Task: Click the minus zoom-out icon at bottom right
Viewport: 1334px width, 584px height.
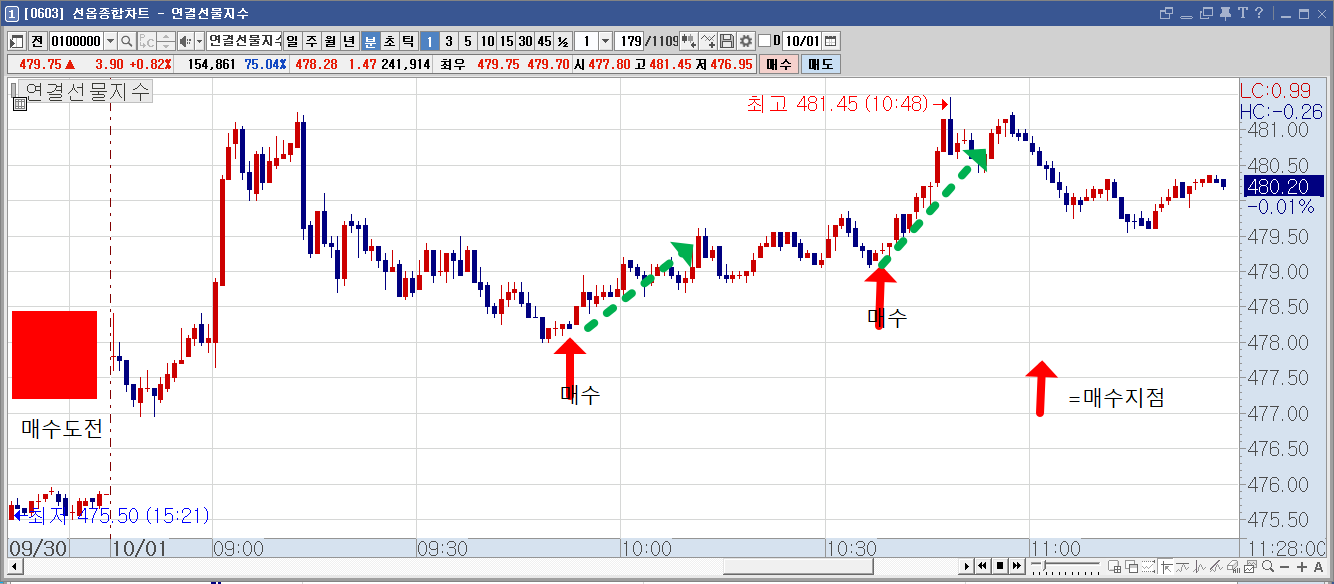Action: [x=1284, y=567]
